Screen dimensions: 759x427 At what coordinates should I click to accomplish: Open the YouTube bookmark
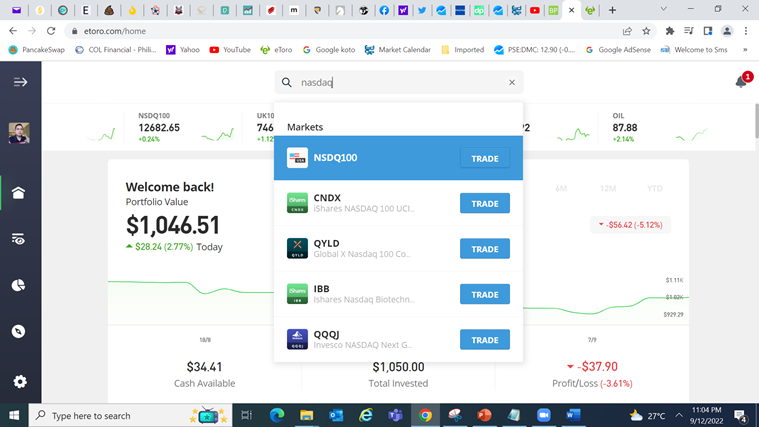point(230,49)
